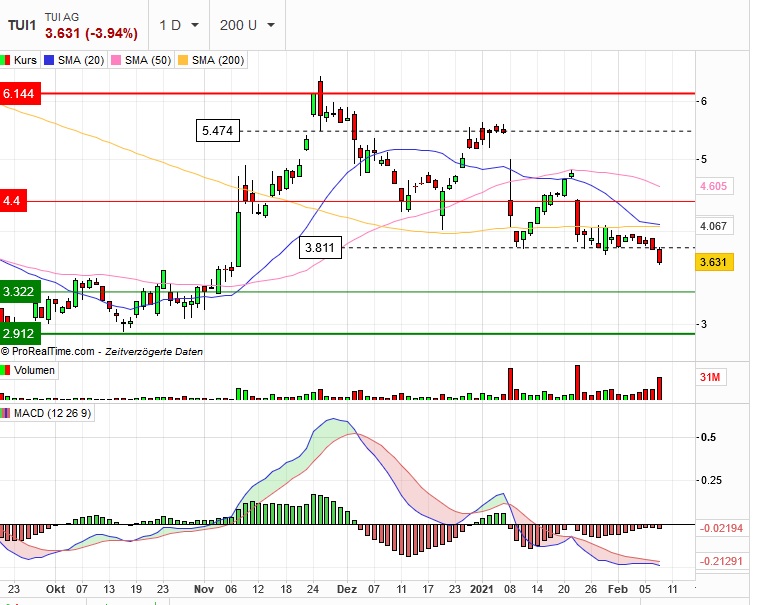Click the MACD 0.25 axis label
This screenshot has width=765, height=605.
[711, 480]
